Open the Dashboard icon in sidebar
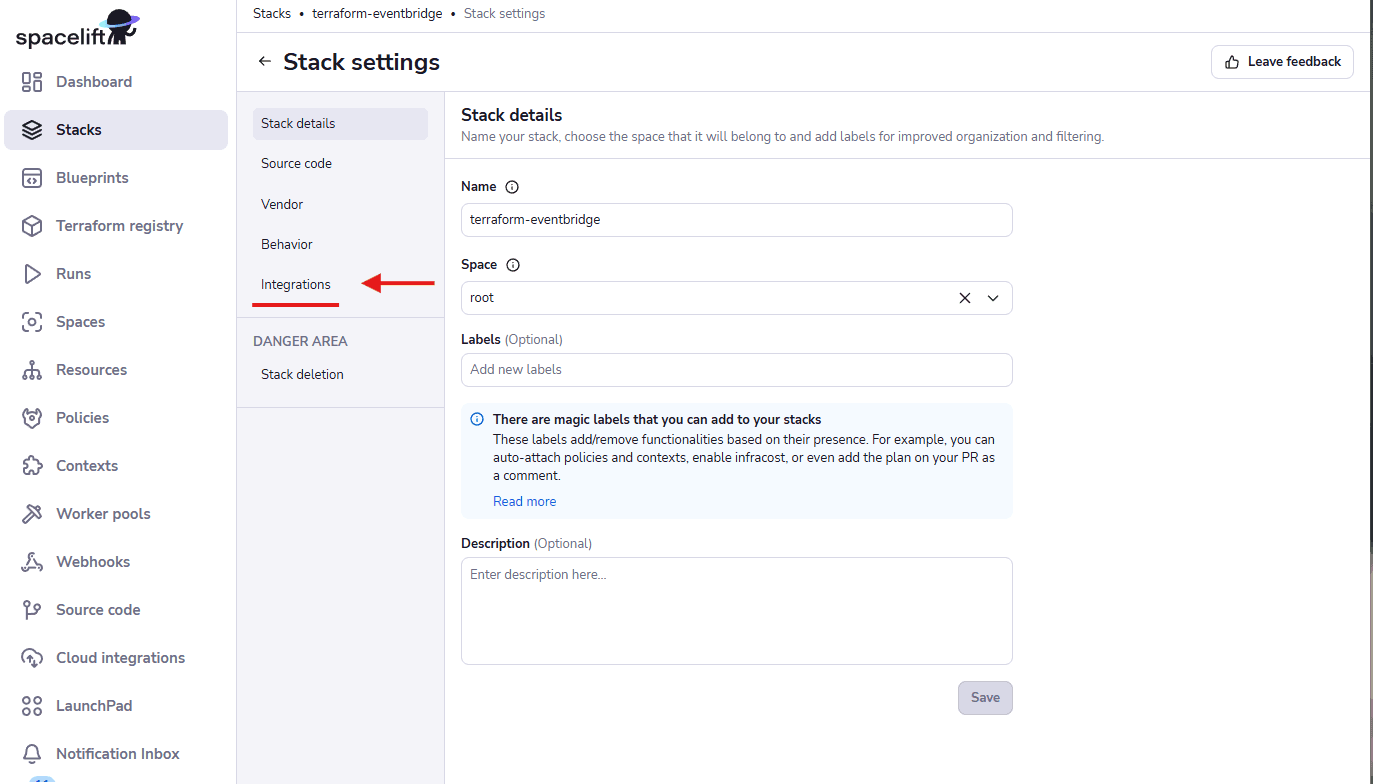This screenshot has height=784, width=1373. click(32, 82)
